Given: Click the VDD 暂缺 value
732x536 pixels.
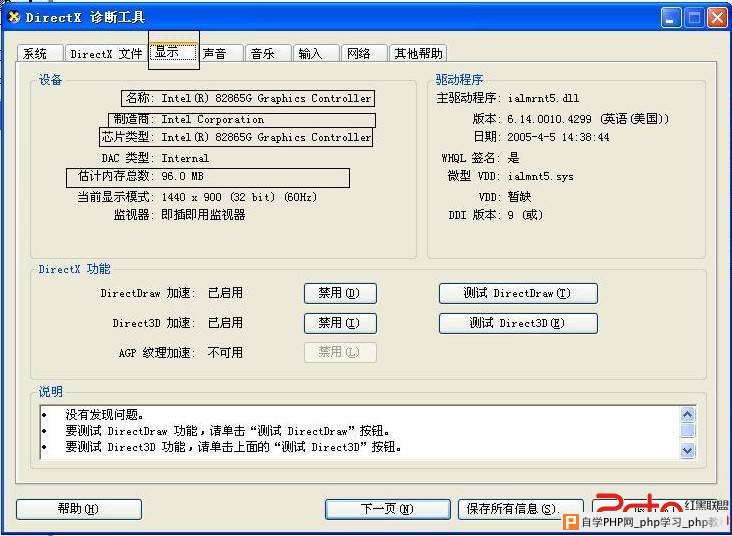Looking at the screenshot, I should [520, 197].
